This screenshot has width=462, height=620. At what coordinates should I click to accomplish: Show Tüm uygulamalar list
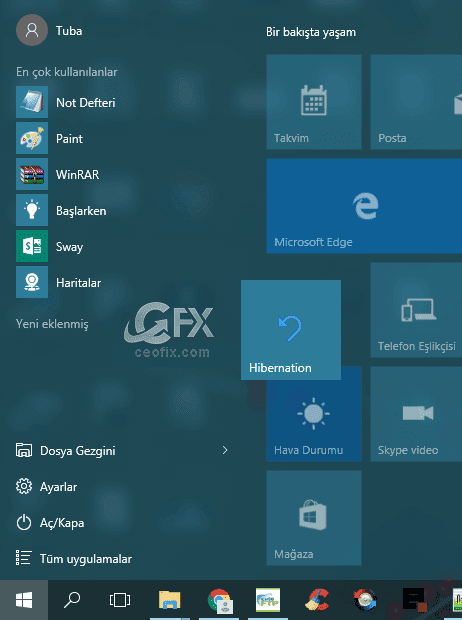[x=74, y=559]
